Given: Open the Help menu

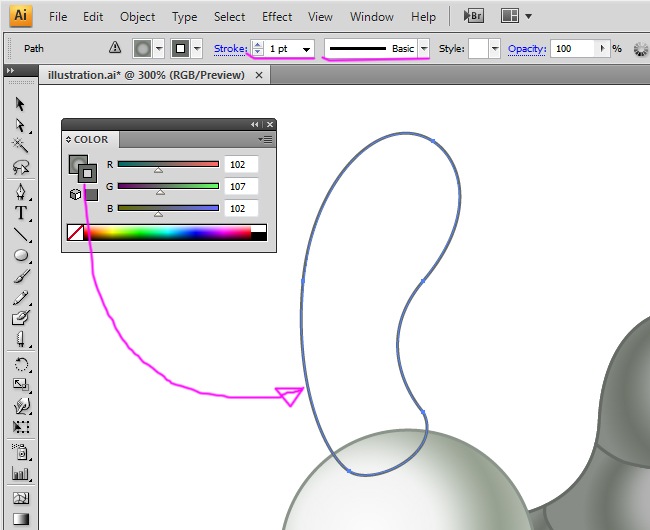Looking at the screenshot, I should point(423,17).
